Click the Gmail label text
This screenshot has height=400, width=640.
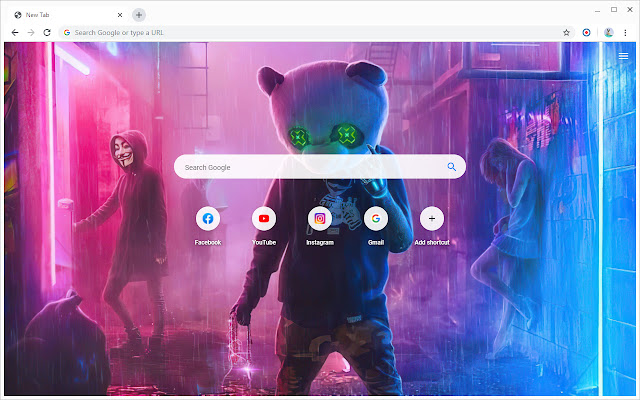pyautogui.click(x=376, y=242)
